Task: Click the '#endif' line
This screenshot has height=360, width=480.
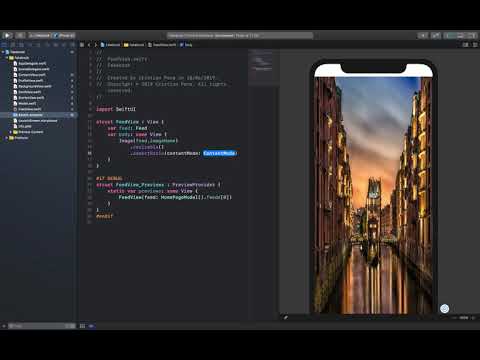Action: pyautogui.click(x=105, y=216)
